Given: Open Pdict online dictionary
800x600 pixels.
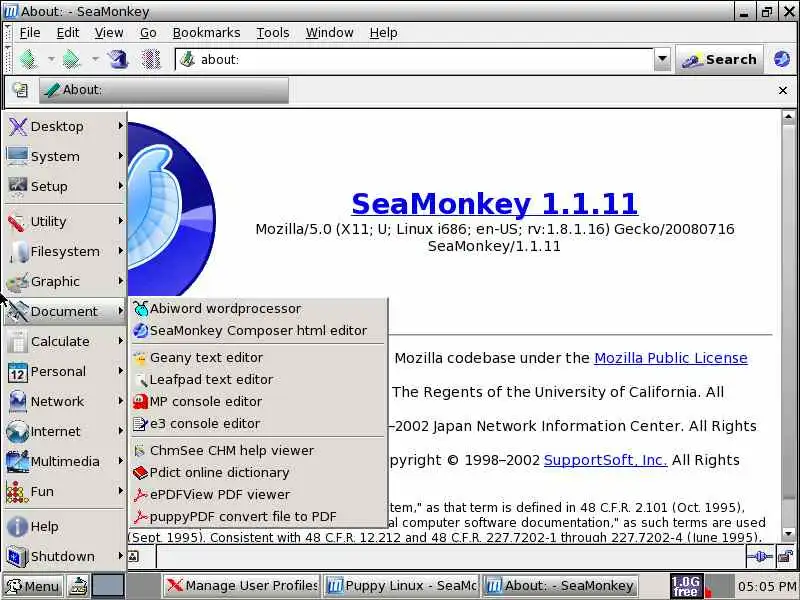Looking at the screenshot, I should 259,472.
